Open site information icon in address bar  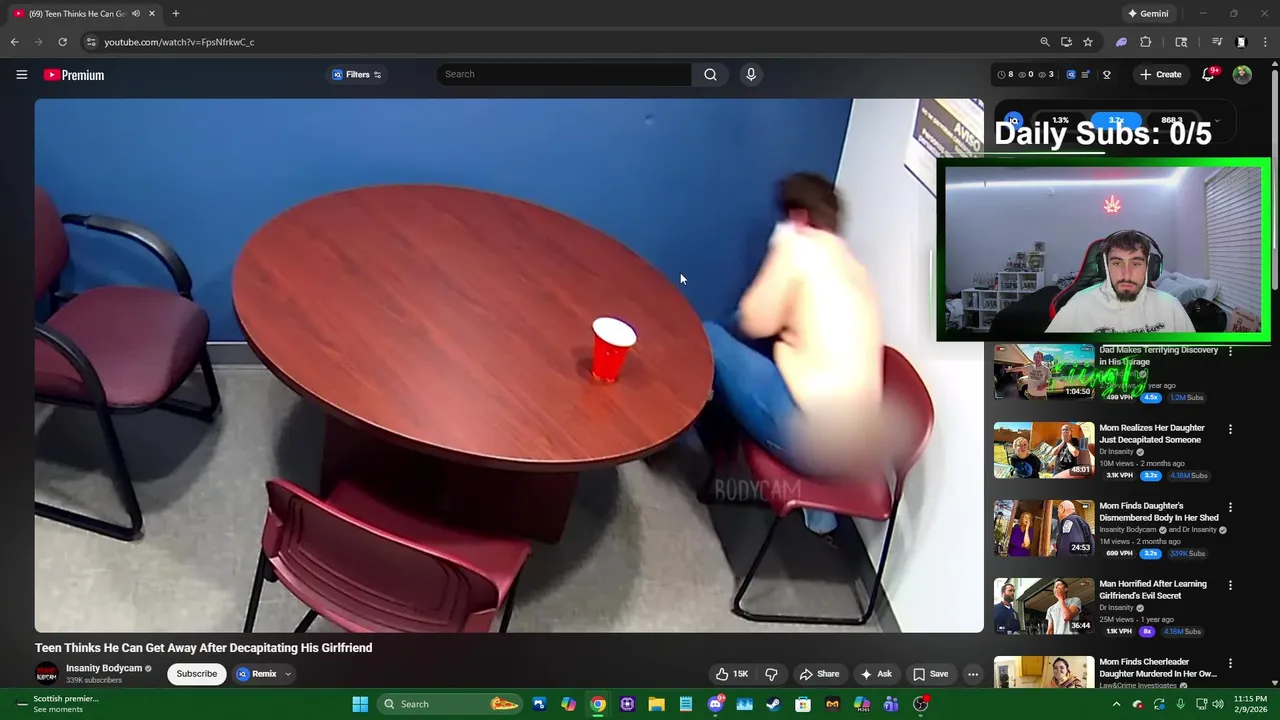coord(91,42)
